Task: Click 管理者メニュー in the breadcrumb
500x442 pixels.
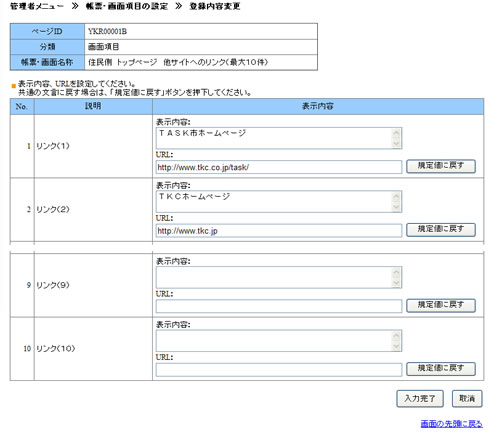Action: 37,6
